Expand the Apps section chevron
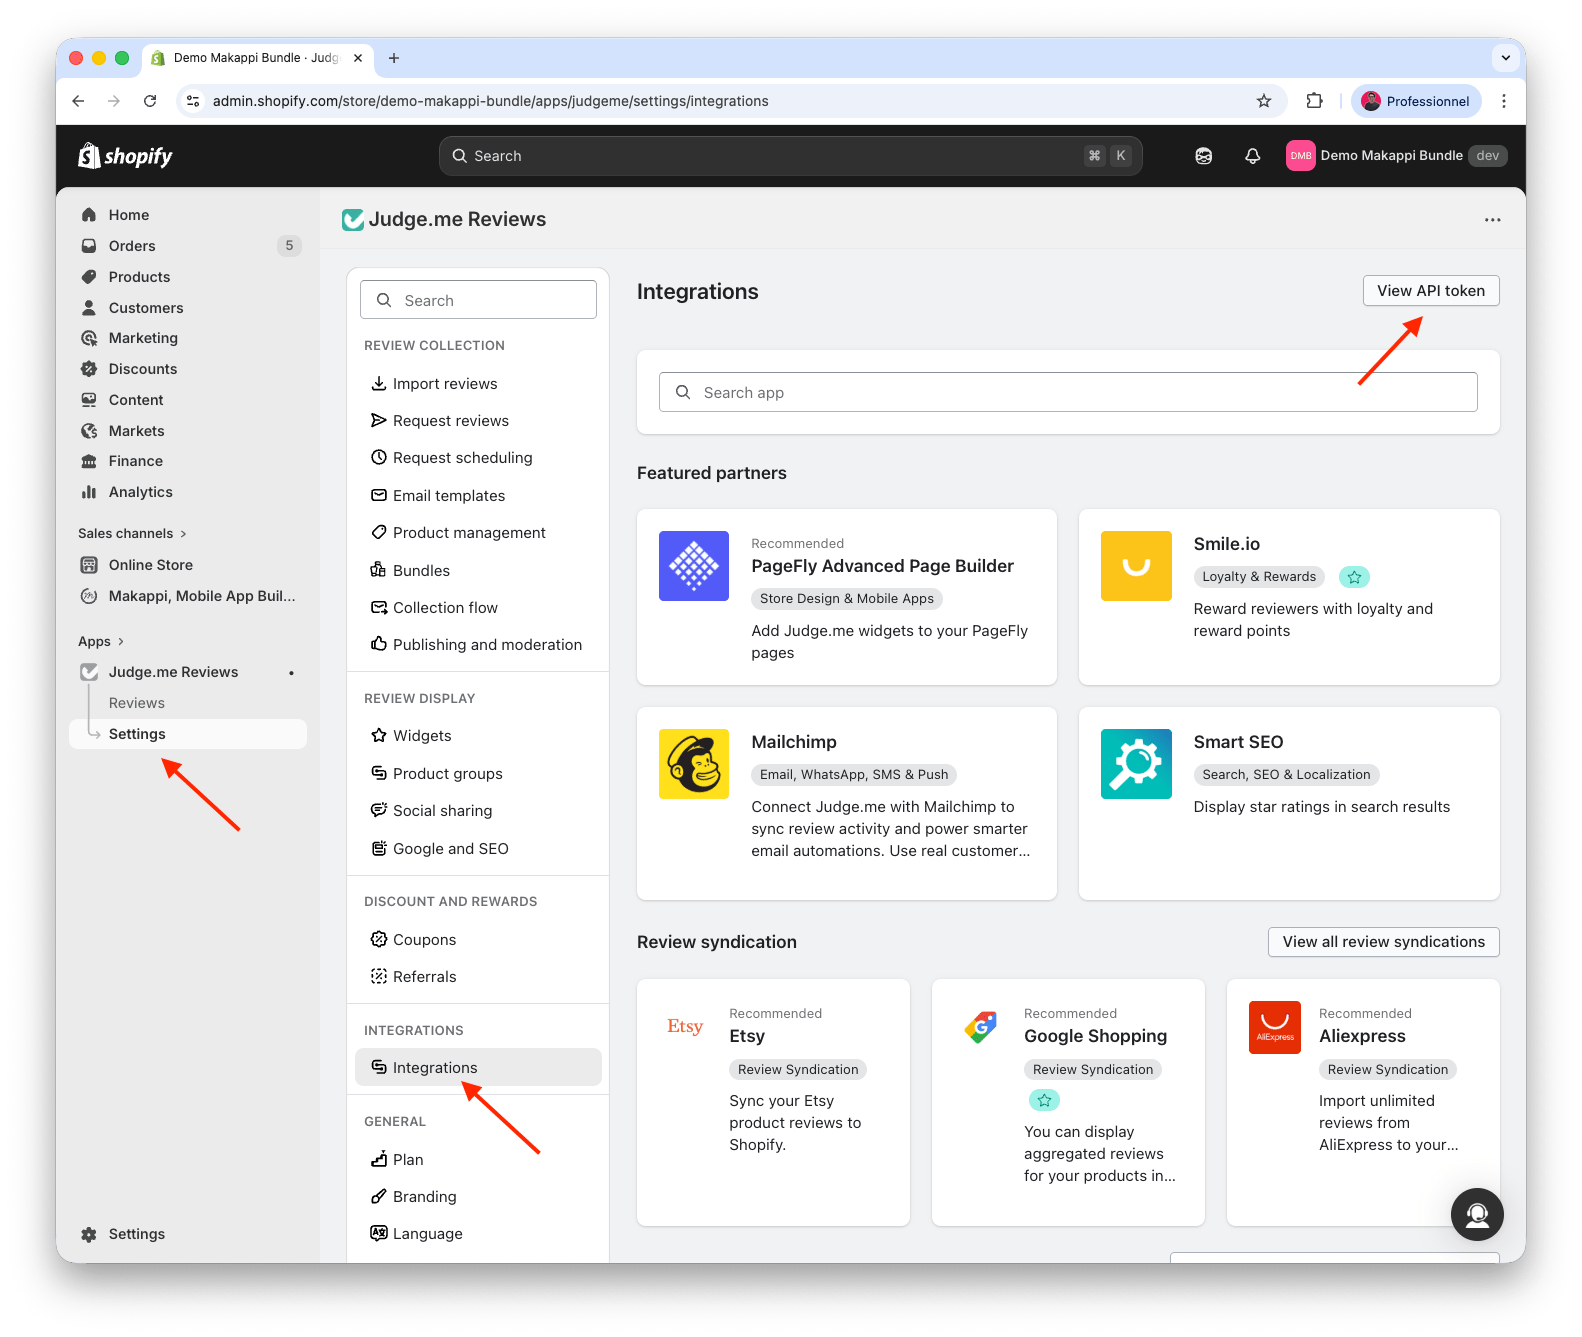The height and width of the screenshot is (1337, 1582). click(x=121, y=642)
